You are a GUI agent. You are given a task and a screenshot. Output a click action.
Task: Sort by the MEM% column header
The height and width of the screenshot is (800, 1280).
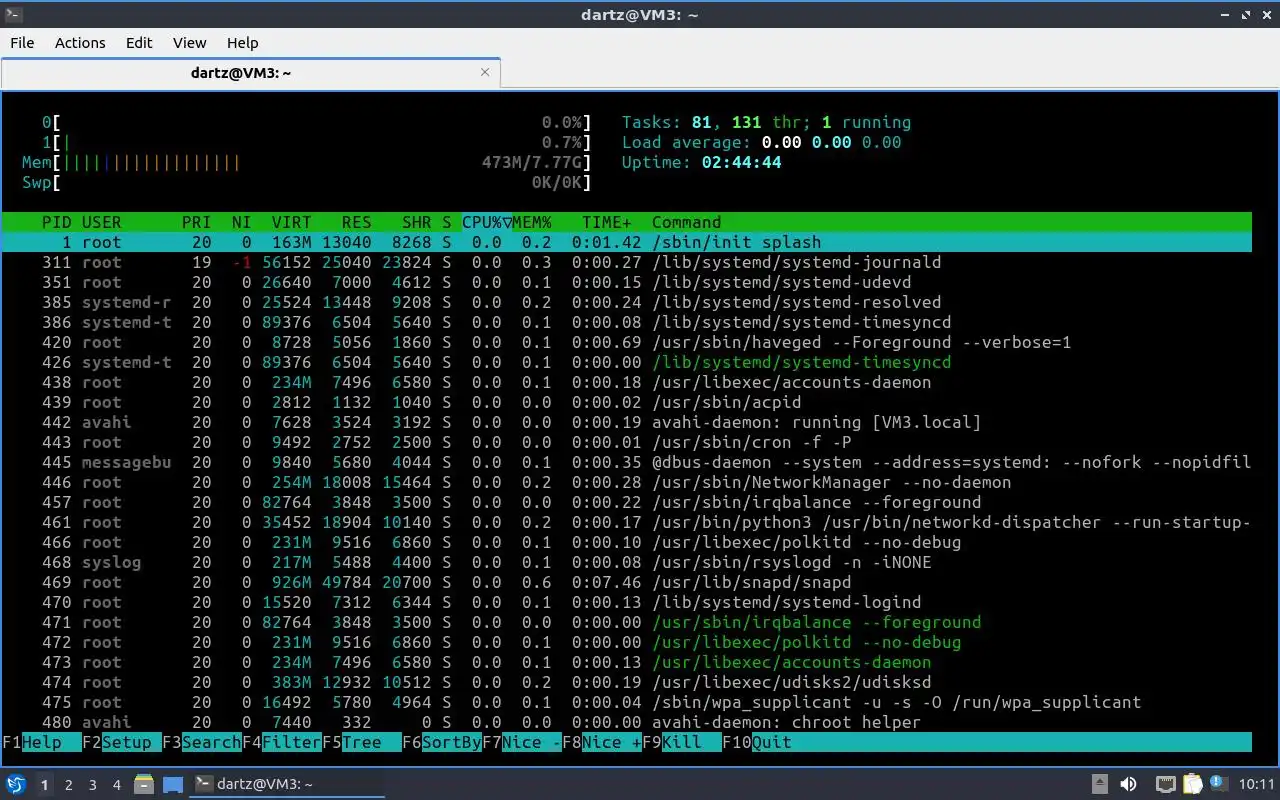coord(531,222)
